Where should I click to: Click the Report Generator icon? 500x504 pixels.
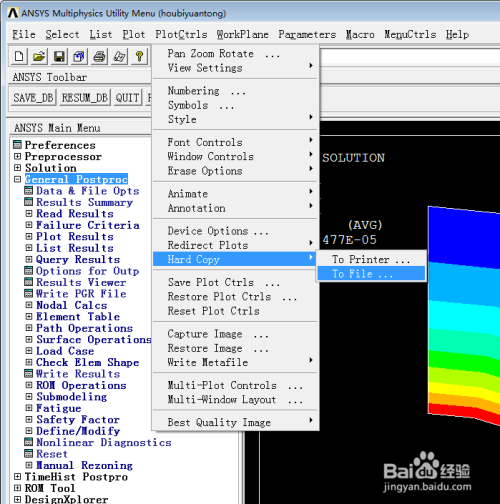click(119, 56)
